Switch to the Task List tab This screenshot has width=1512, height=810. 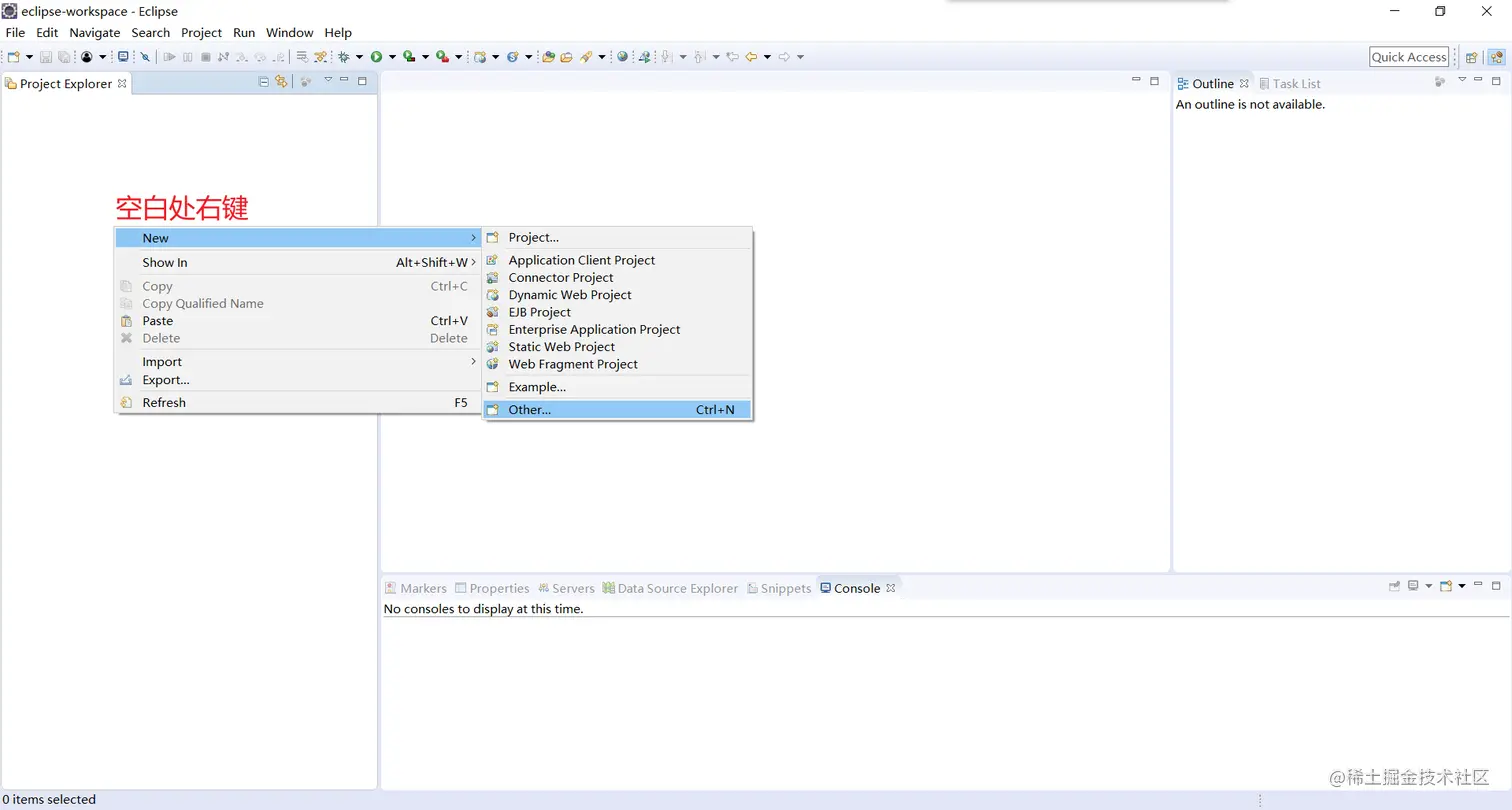coord(1290,84)
